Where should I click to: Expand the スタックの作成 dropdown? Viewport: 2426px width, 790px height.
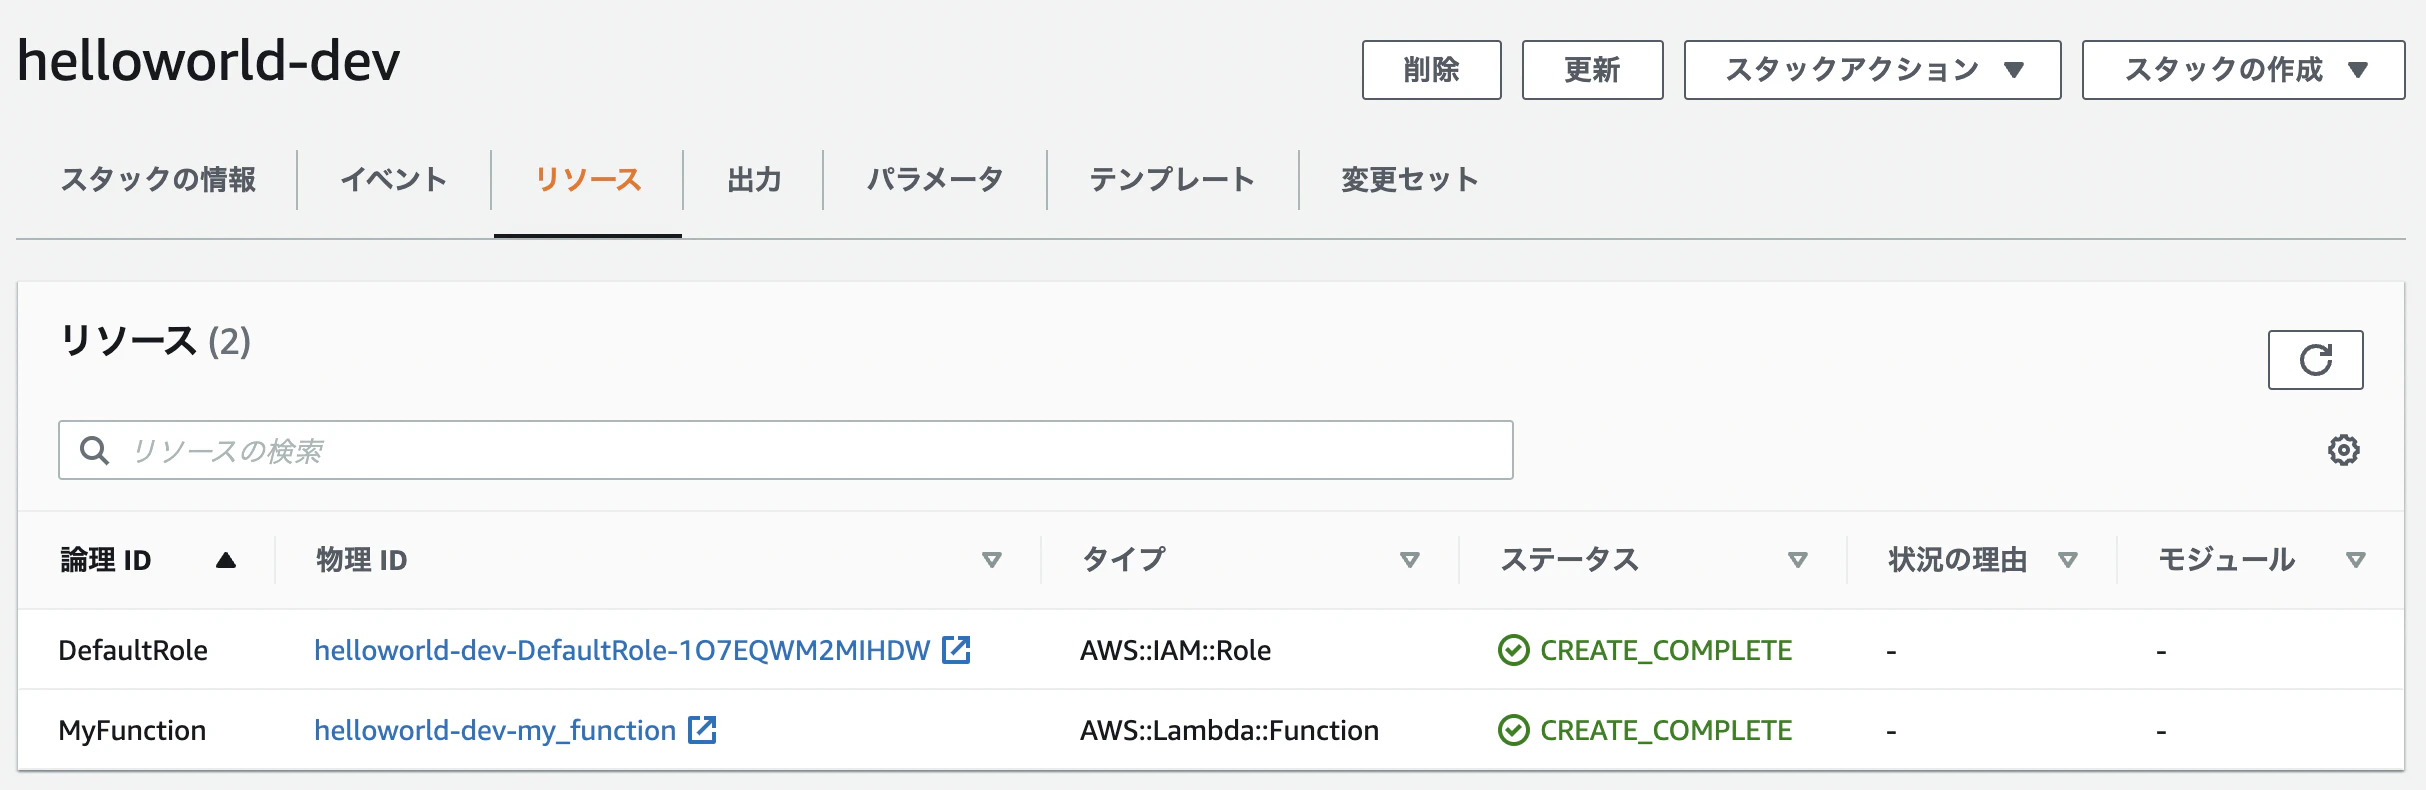tap(2243, 70)
